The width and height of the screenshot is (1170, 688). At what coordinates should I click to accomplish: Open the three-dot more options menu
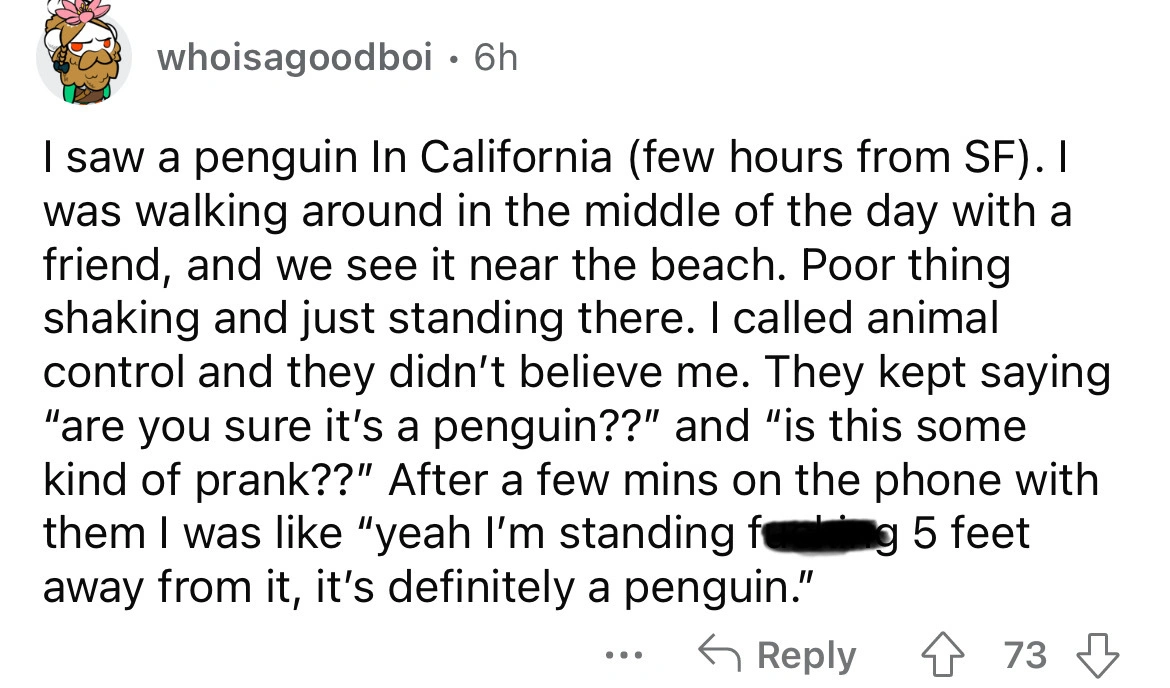[x=627, y=657]
